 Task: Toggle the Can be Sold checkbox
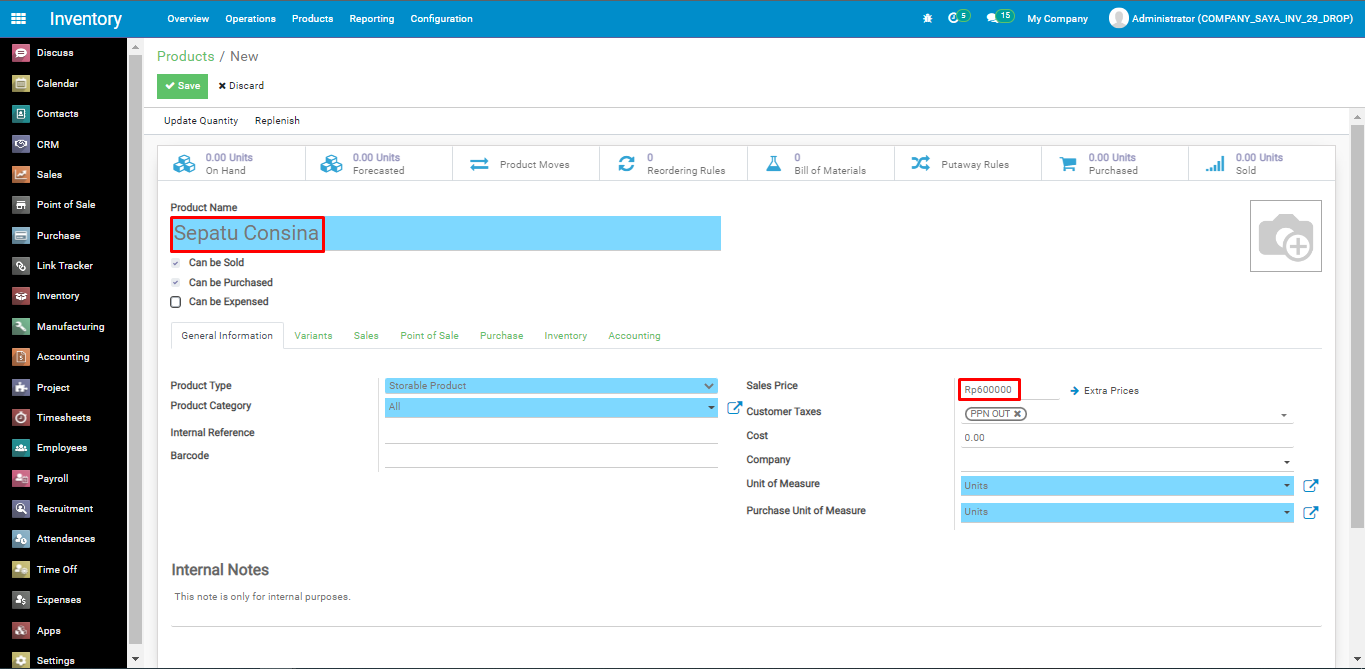[176, 263]
